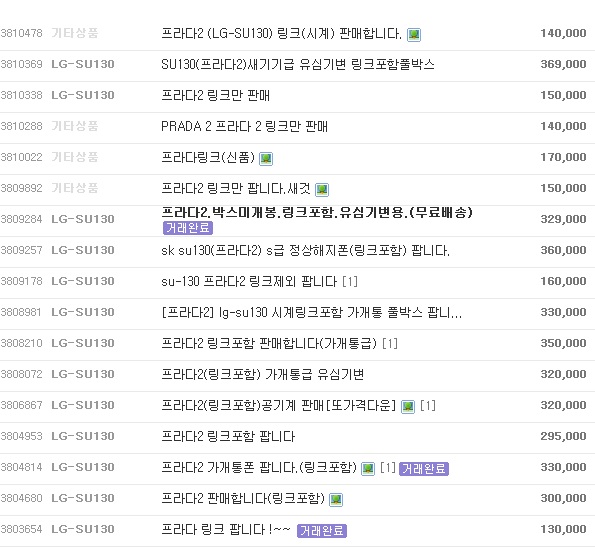The width and height of the screenshot is (595, 548).
Task: Click picture icon beside 프라다2 판매합니다(링크포함)
Action: (x=336, y=500)
